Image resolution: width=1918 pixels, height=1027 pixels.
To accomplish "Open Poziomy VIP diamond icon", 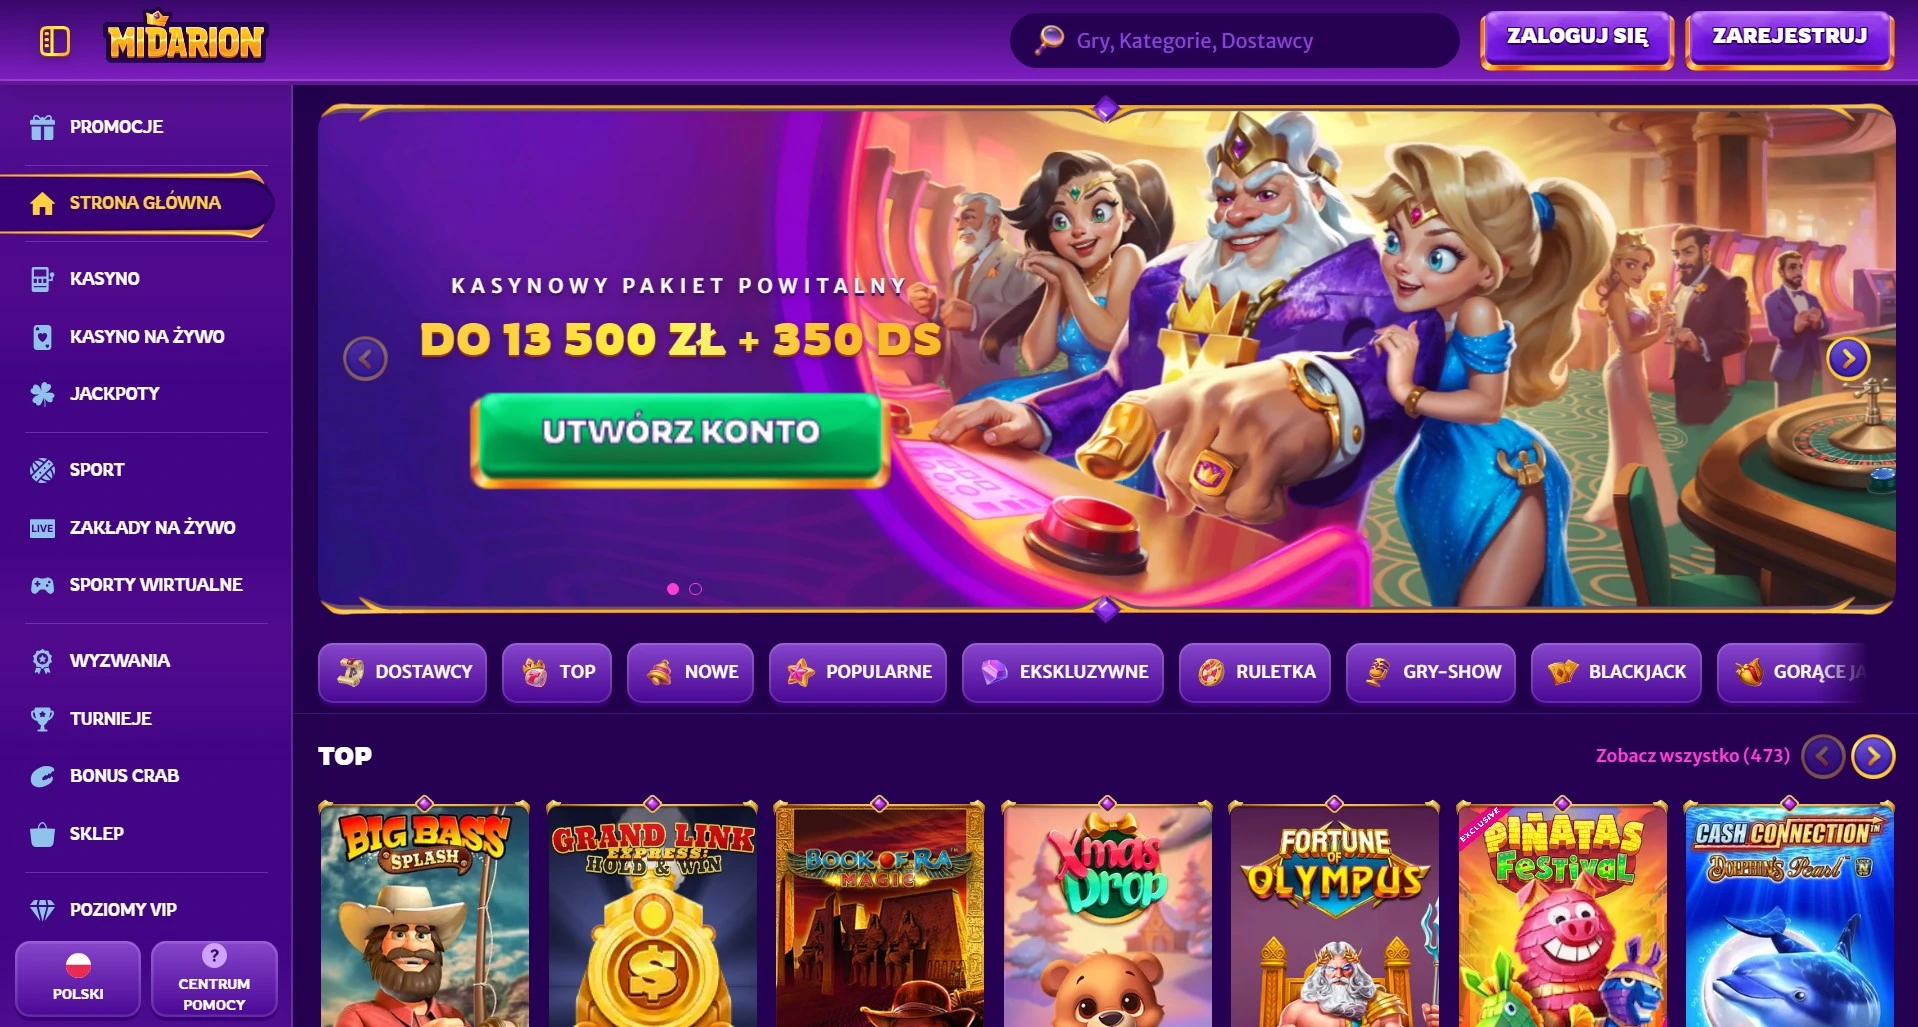I will (x=42, y=910).
